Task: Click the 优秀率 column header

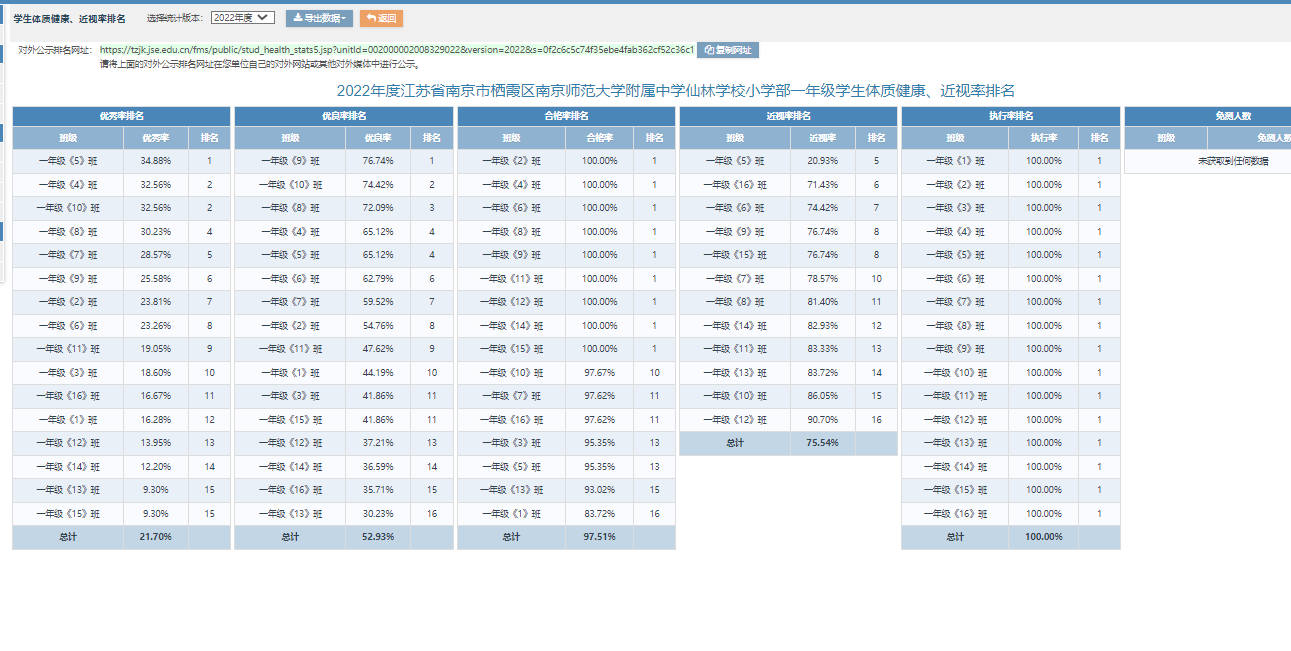Action: (156, 138)
